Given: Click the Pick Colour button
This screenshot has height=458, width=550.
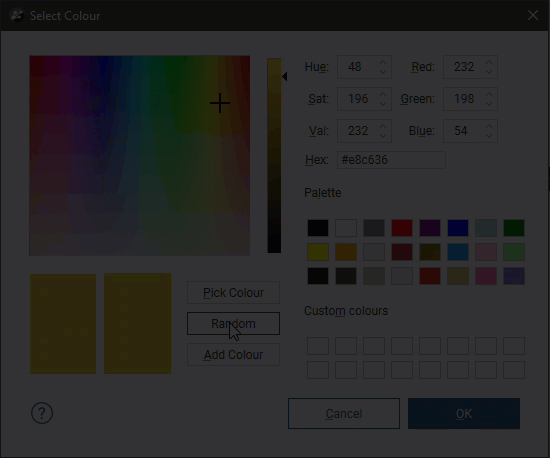Looking at the screenshot, I should (x=233, y=292).
